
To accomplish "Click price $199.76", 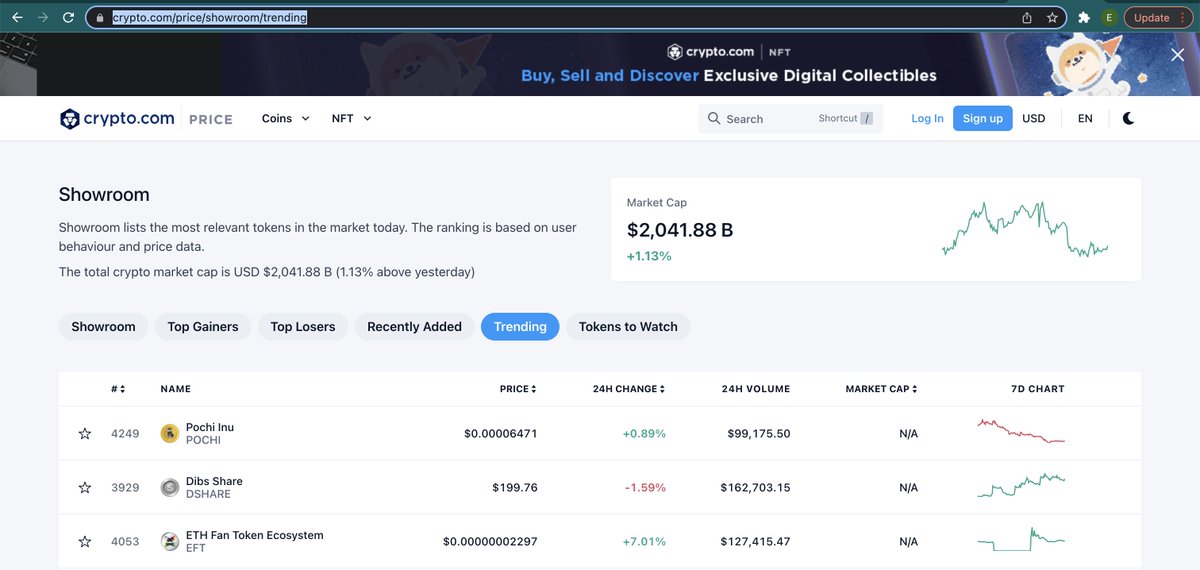I will pyautogui.click(x=515, y=488).
